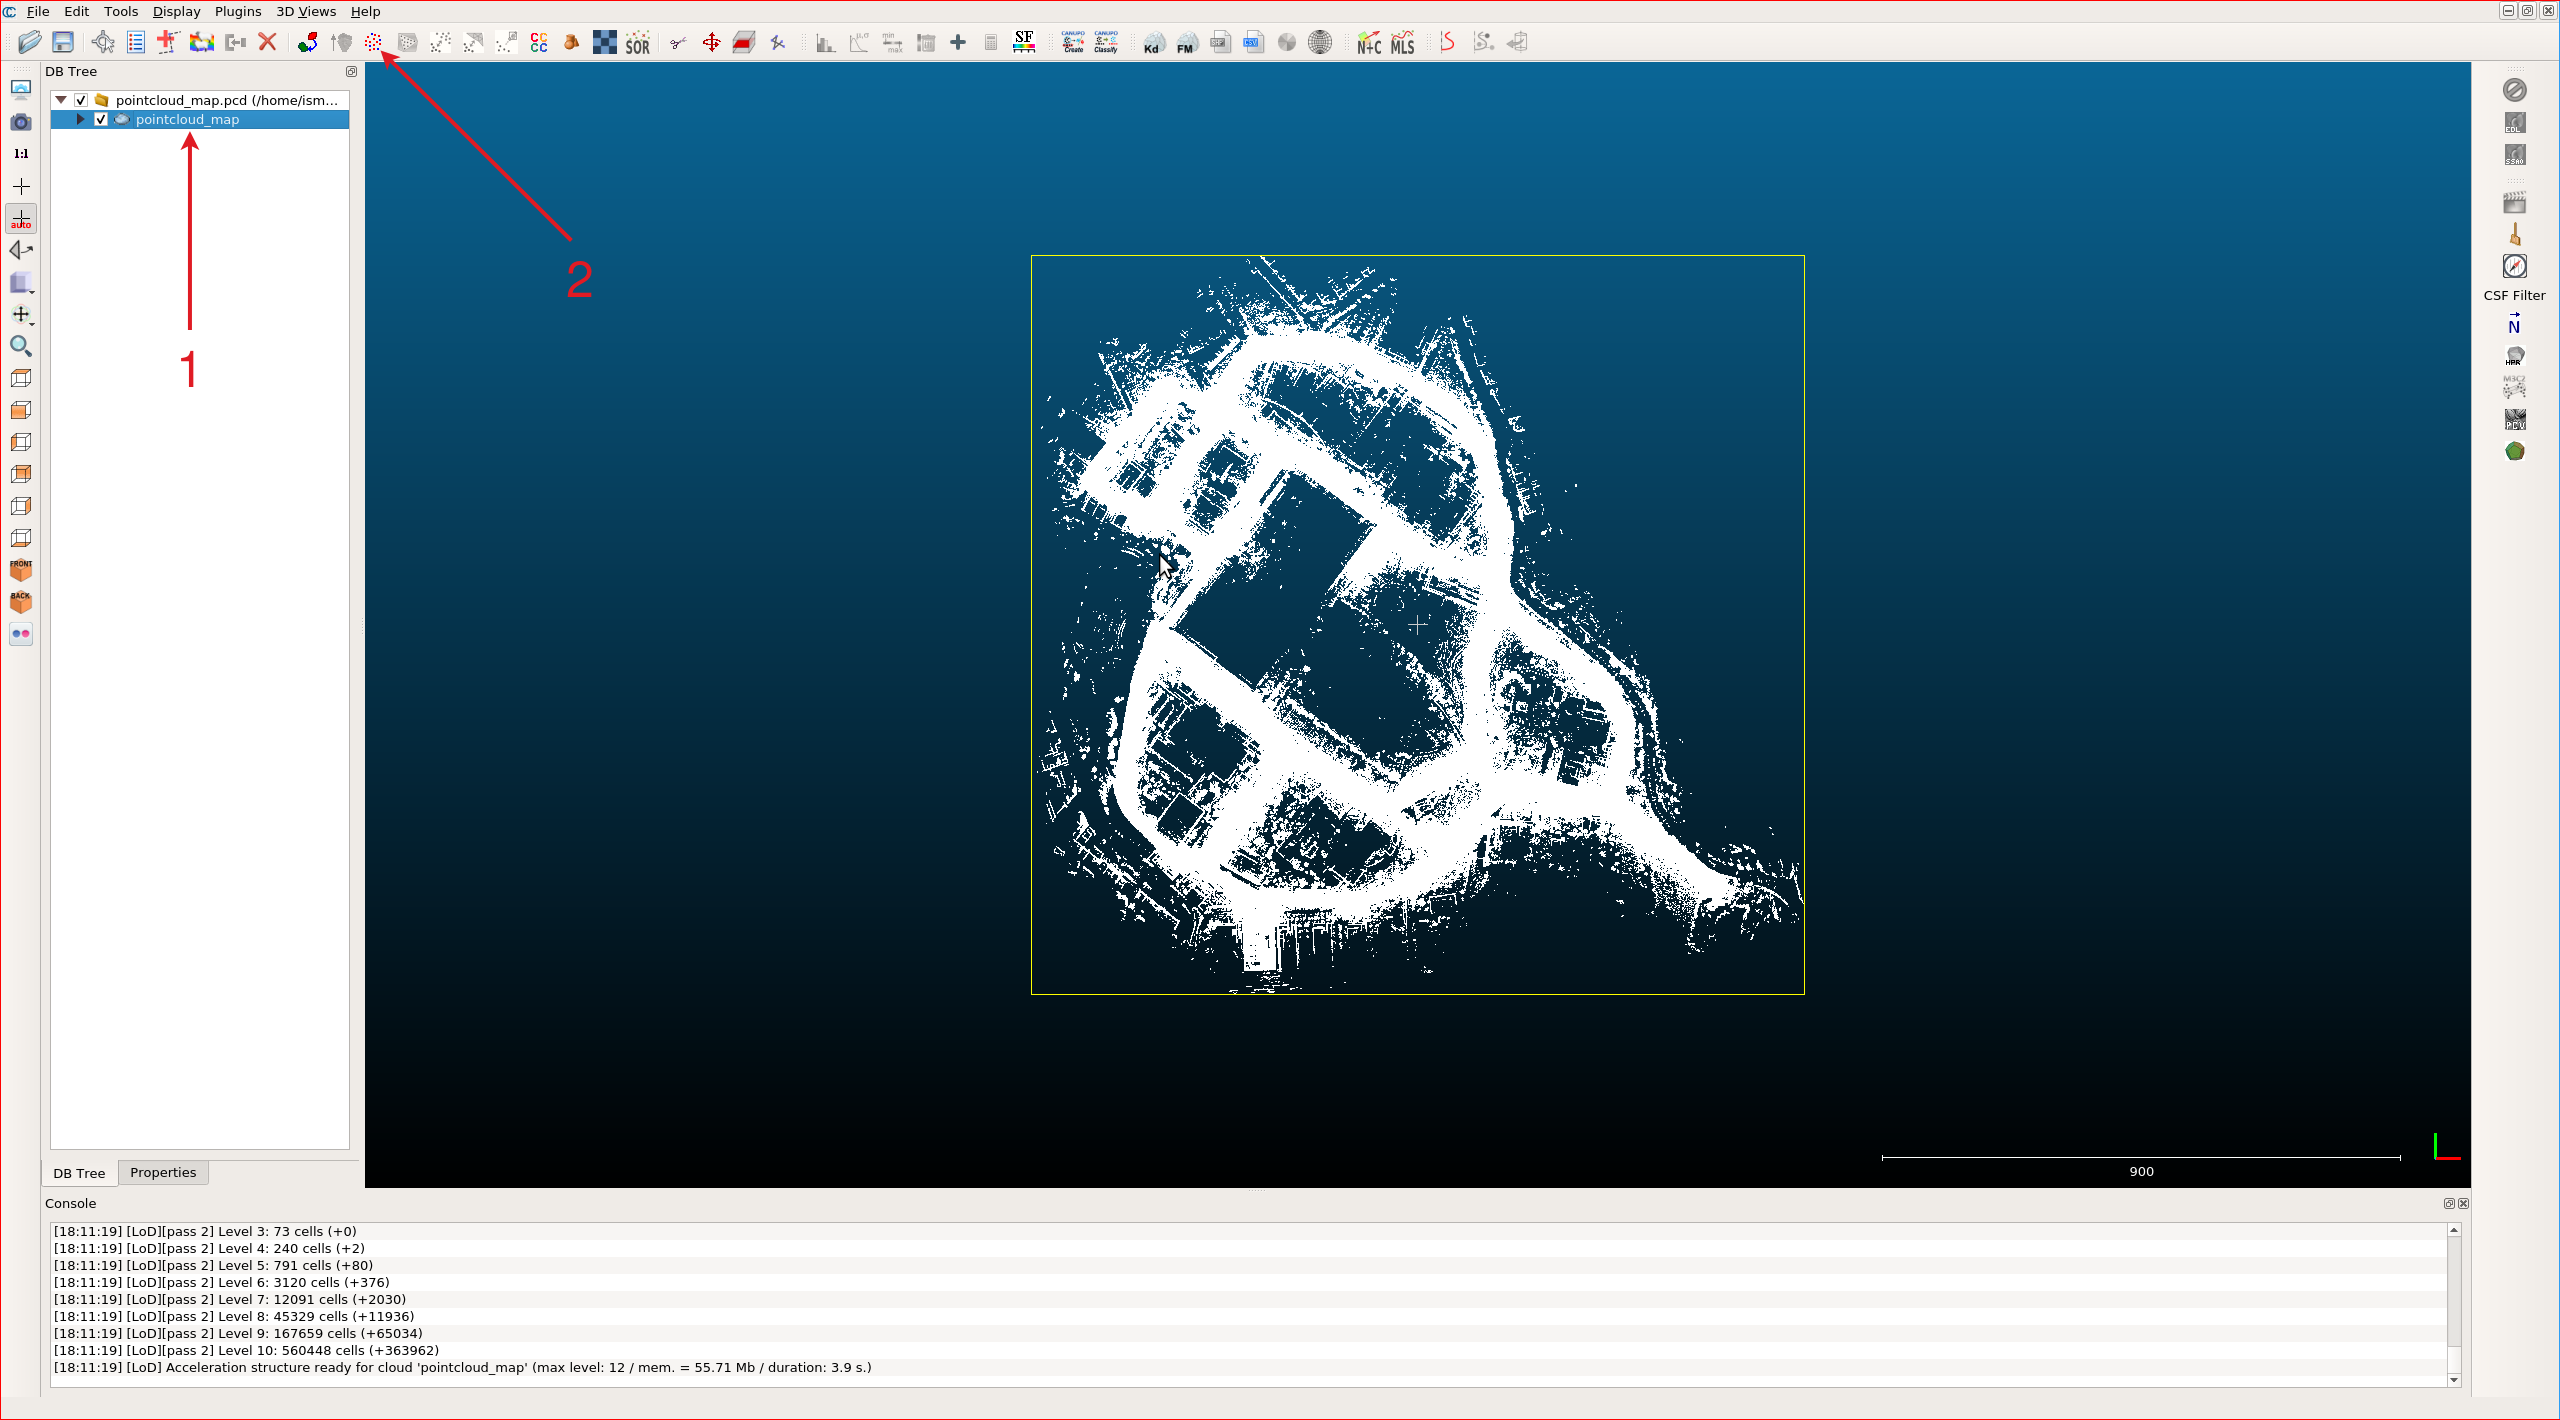This screenshot has height=1420, width=2560.
Task: Launch CANUPO Classify plugin
Action: (1105, 42)
